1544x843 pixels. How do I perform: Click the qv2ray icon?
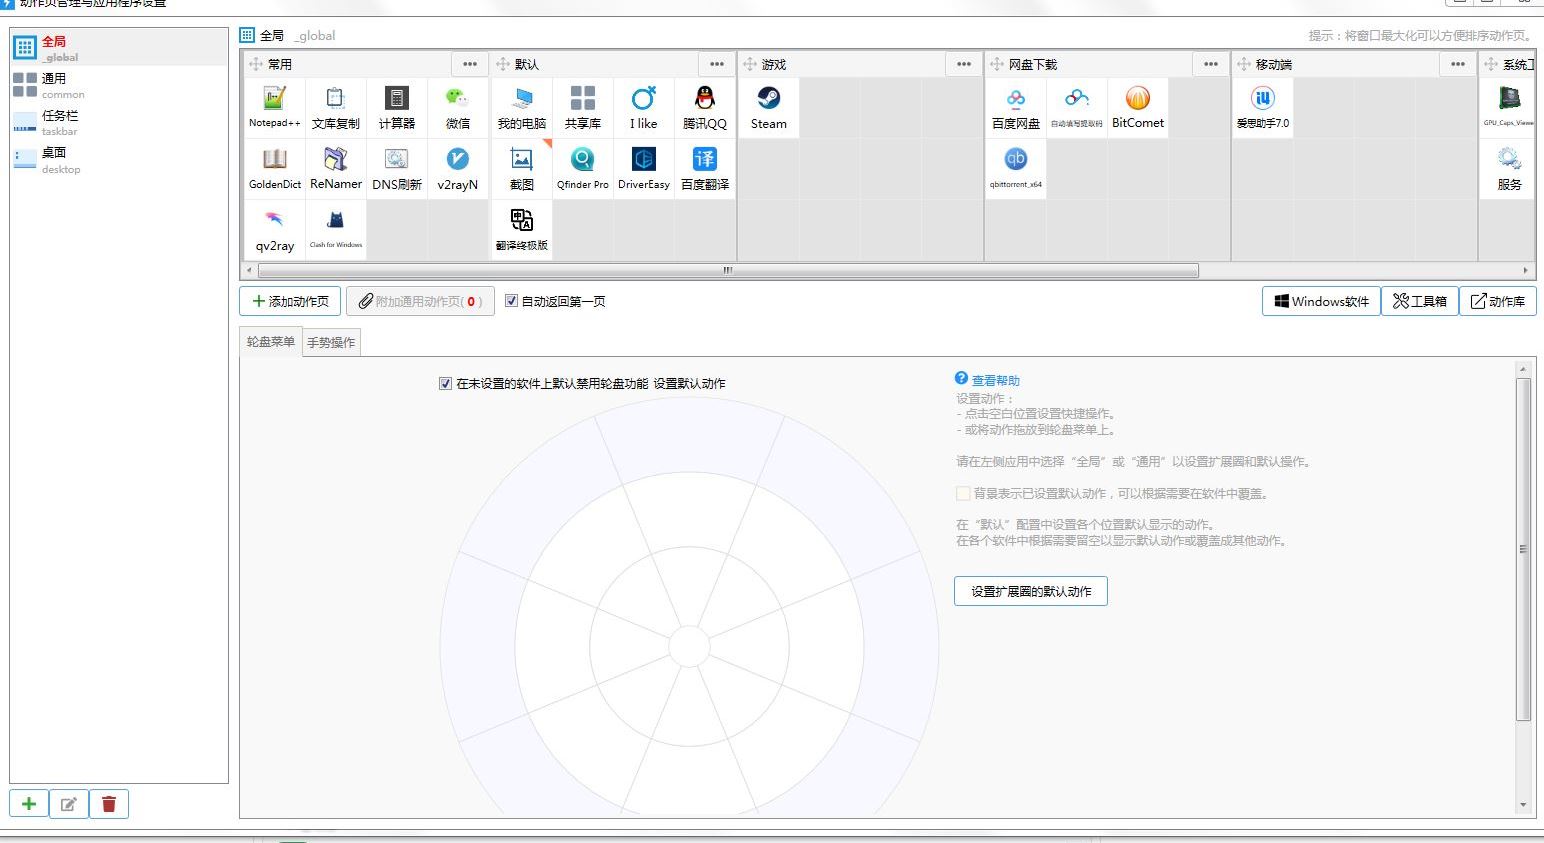click(274, 230)
